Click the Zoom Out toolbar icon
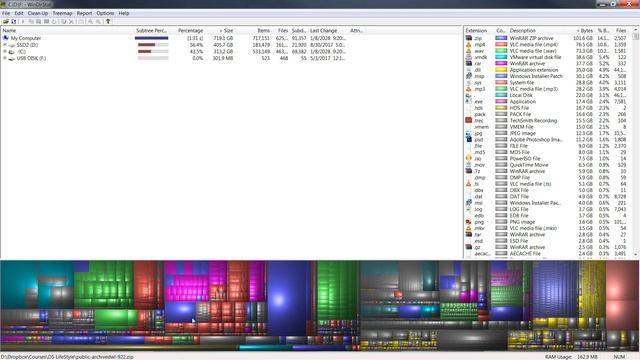 [98, 22]
